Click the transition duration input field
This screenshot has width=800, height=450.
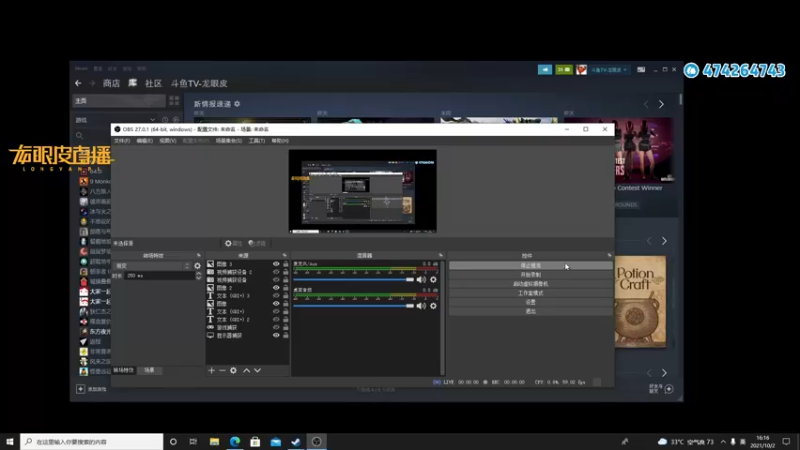(159, 276)
